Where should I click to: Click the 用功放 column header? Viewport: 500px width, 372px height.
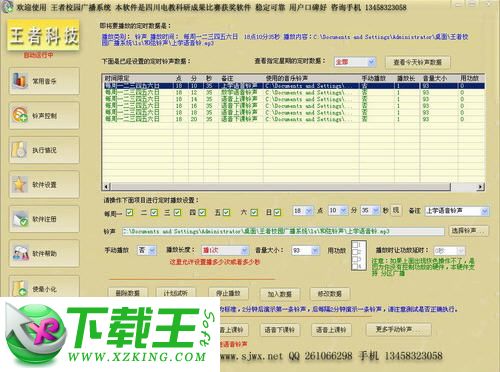[x=470, y=78]
